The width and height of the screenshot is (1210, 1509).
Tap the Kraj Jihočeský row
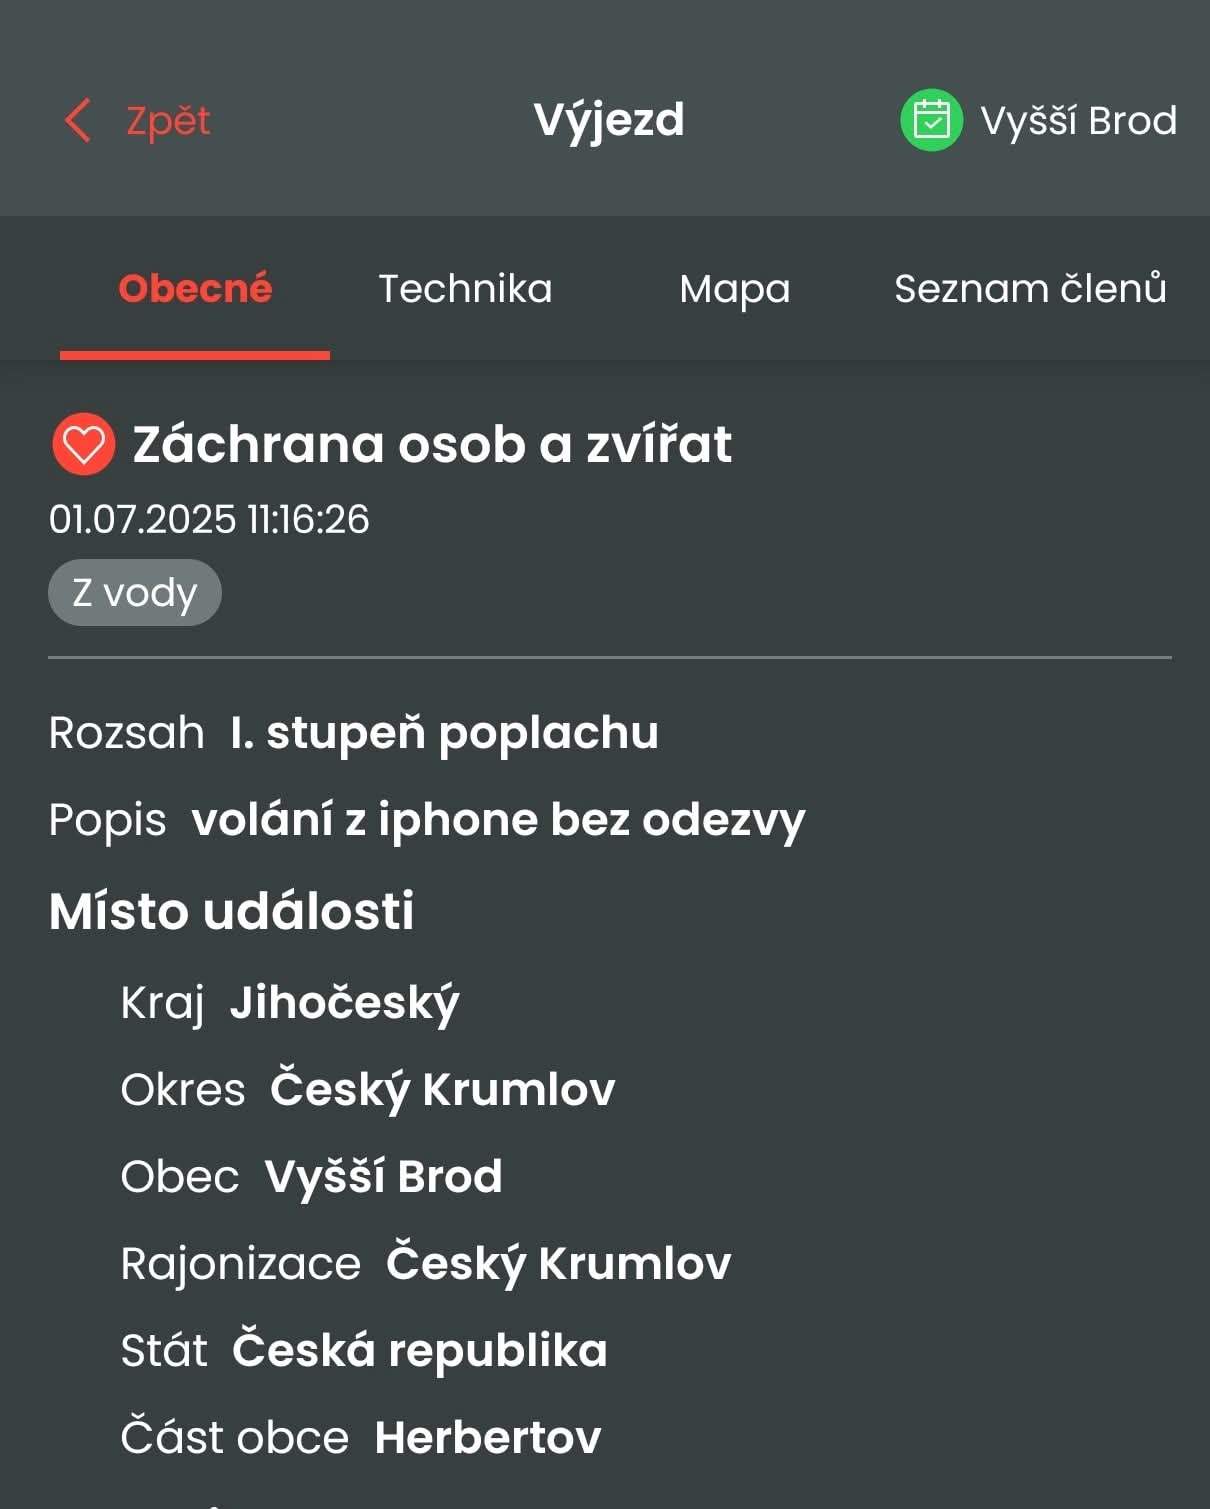290,1003
